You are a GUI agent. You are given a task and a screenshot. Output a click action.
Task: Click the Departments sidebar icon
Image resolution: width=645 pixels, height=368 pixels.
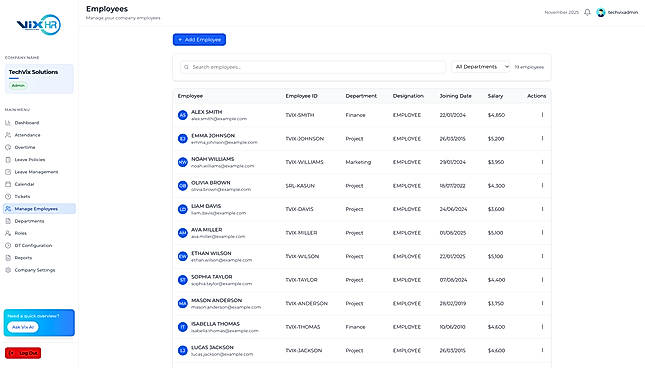8,221
